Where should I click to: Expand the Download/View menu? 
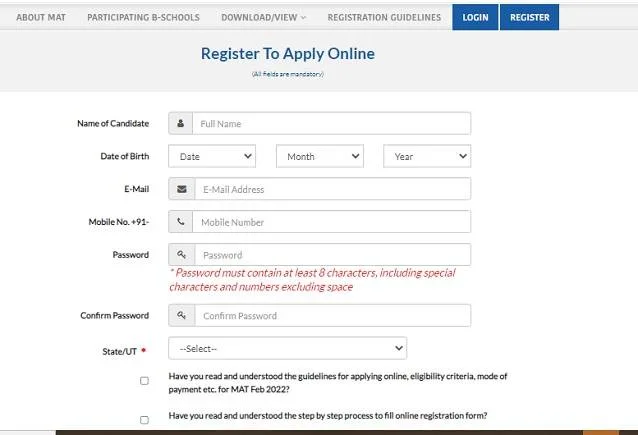coord(263,18)
